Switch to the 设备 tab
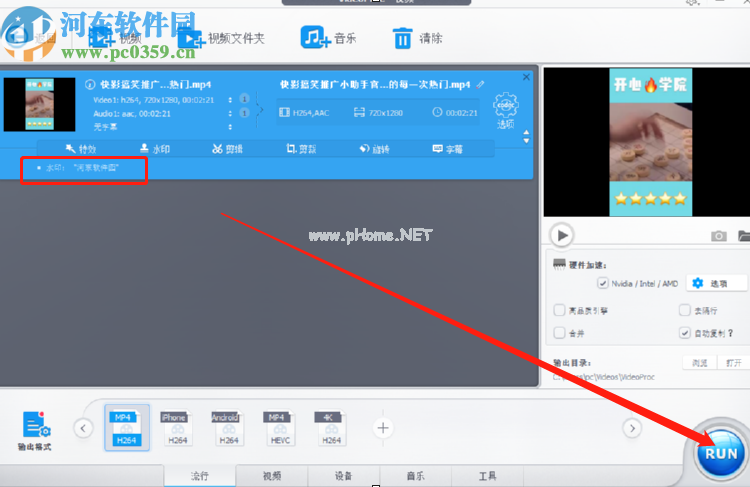 [x=343, y=476]
